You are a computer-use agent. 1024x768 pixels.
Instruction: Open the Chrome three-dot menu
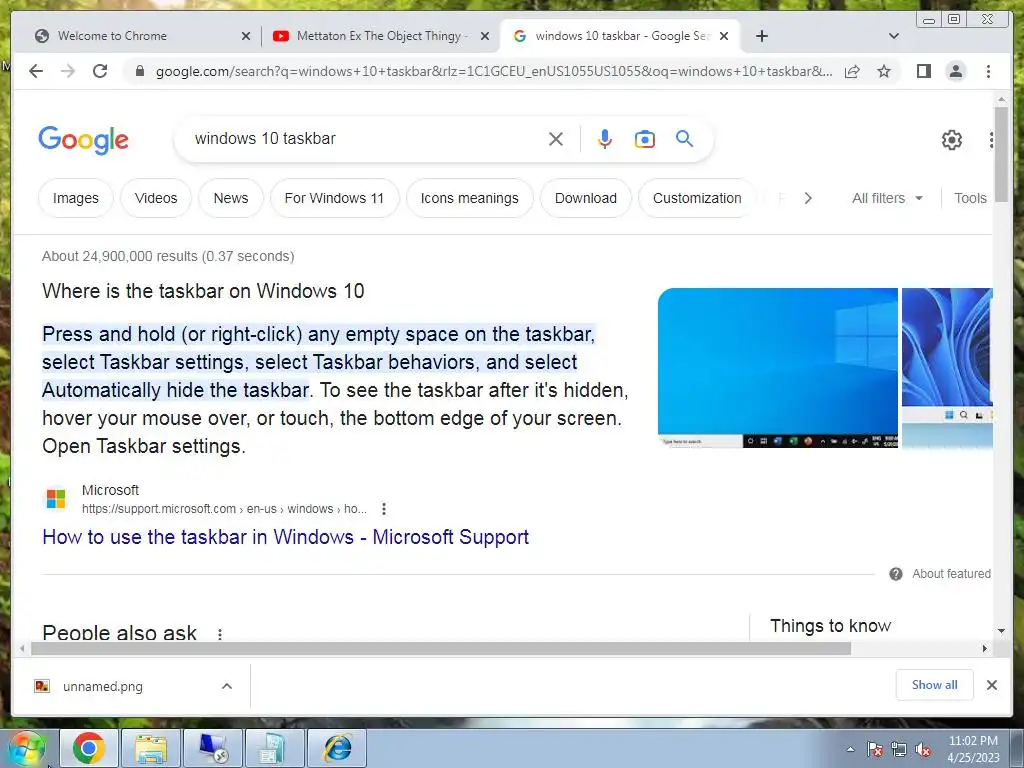click(x=988, y=71)
